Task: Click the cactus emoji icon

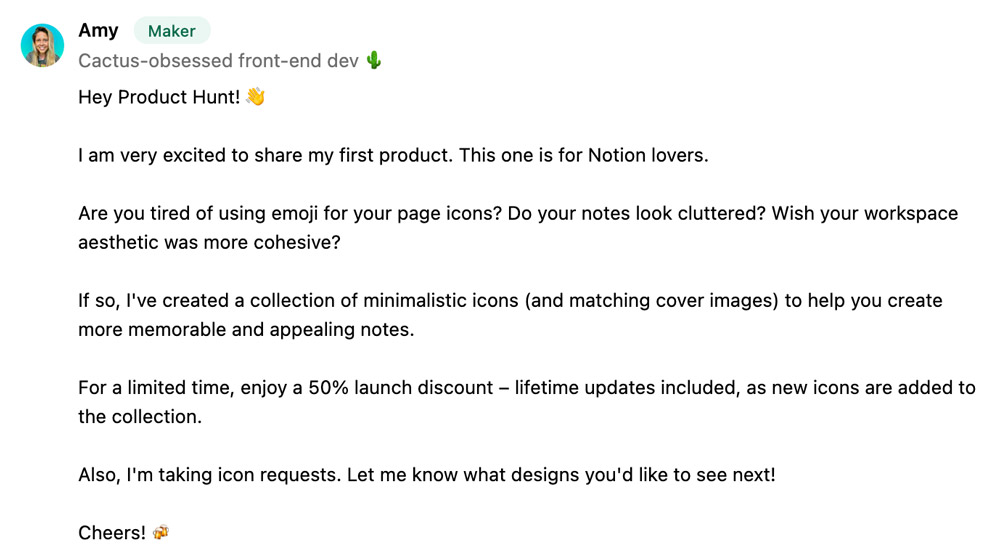Action: pyautogui.click(x=374, y=61)
